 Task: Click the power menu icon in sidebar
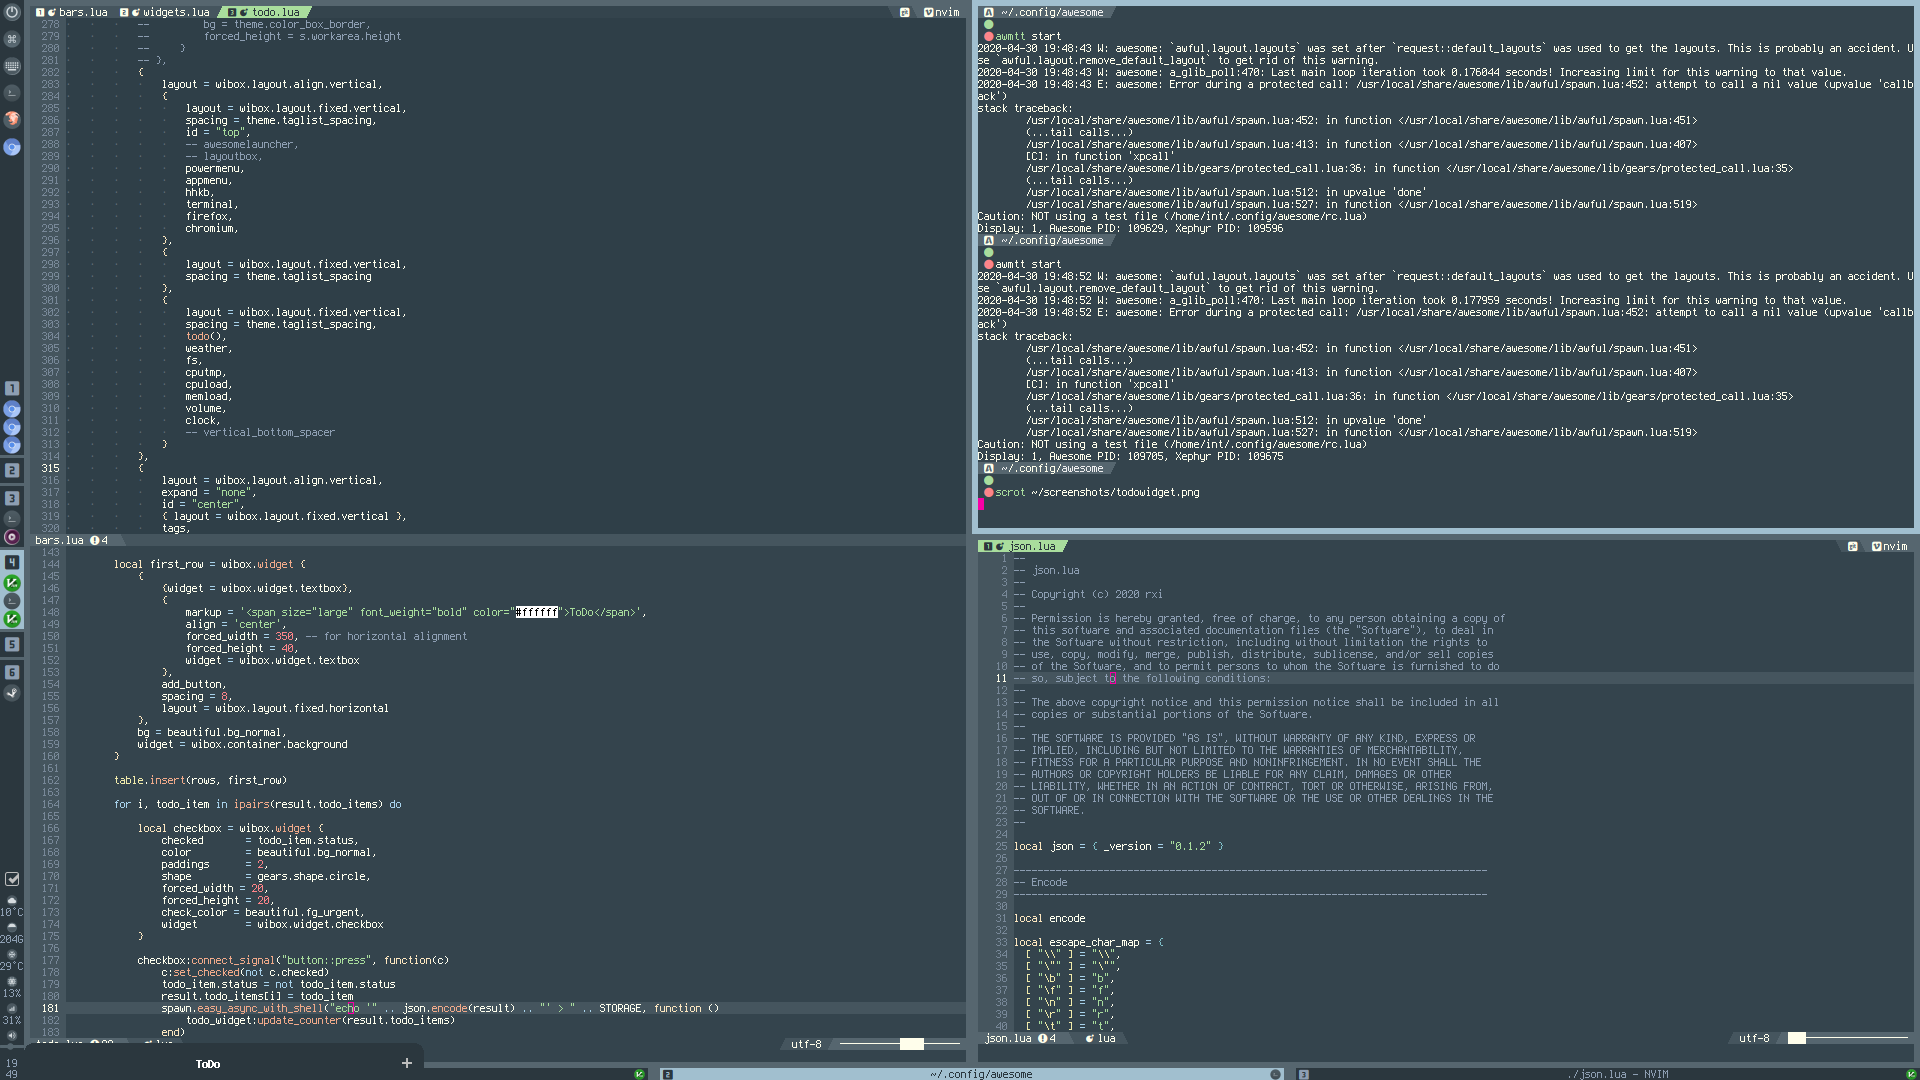point(12,13)
